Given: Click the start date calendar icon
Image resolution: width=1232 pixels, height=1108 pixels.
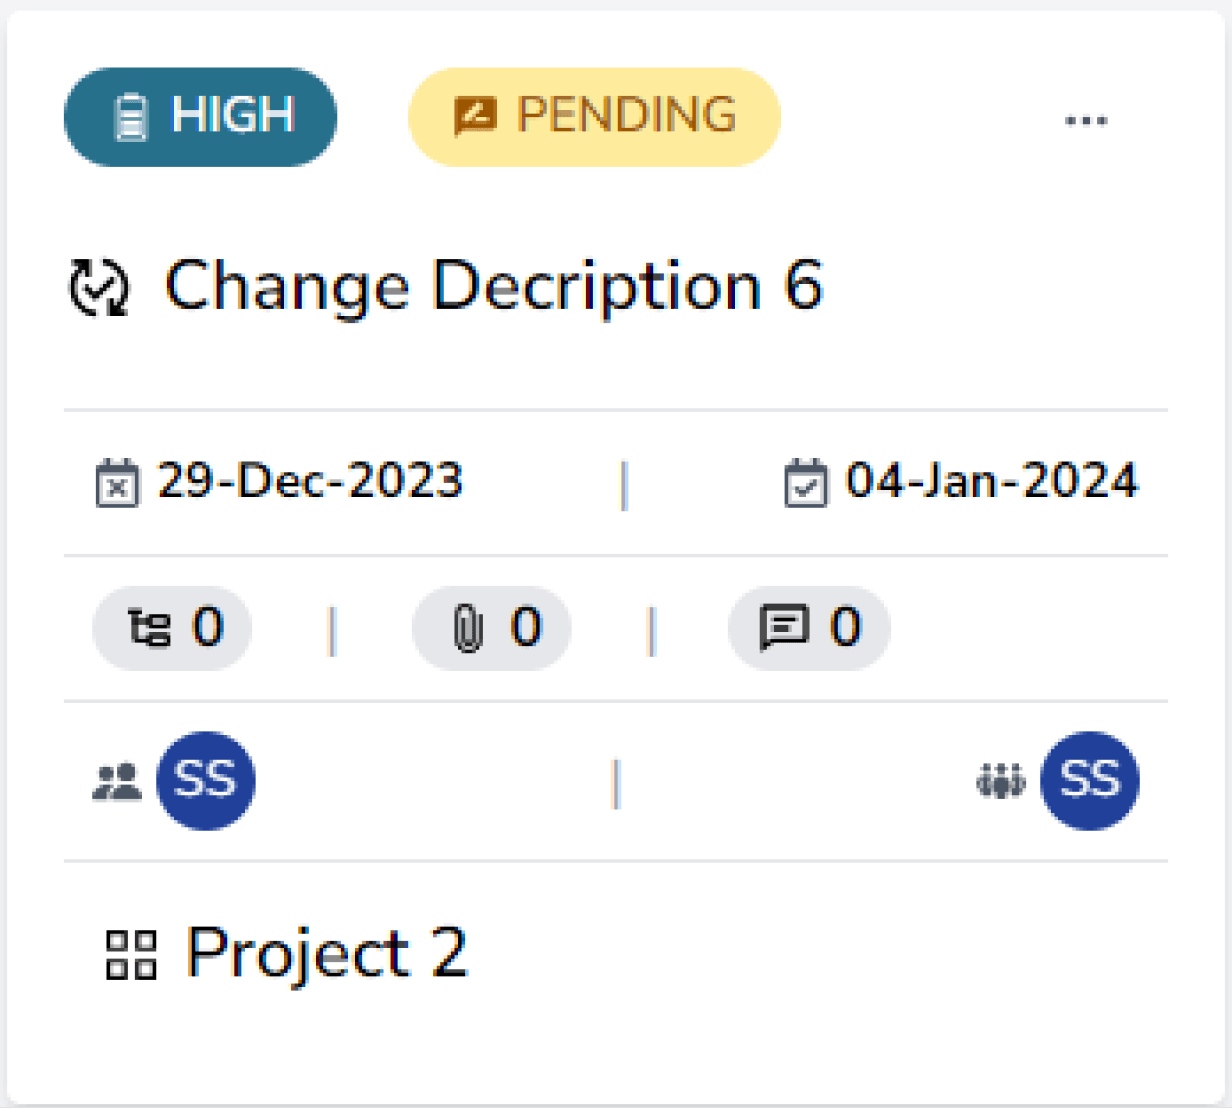Looking at the screenshot, I should 116,482.
